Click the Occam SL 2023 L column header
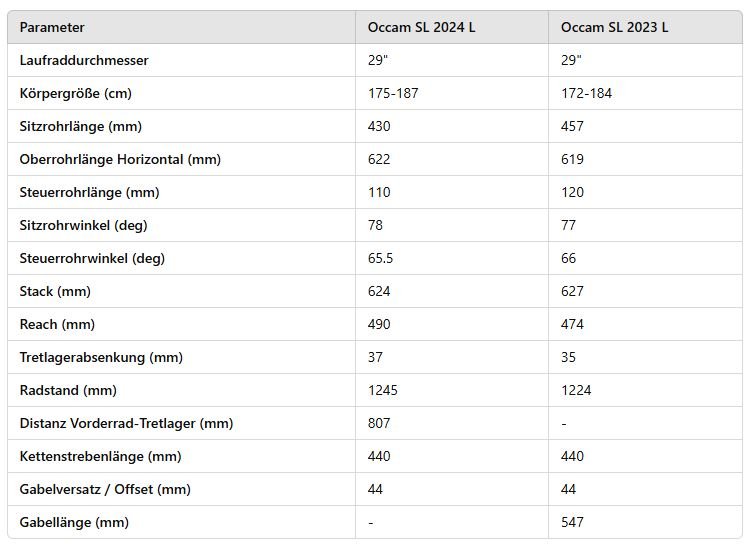The width and height of the screenshot is (754, 547). pyautogui.click(x=614, y=27)
